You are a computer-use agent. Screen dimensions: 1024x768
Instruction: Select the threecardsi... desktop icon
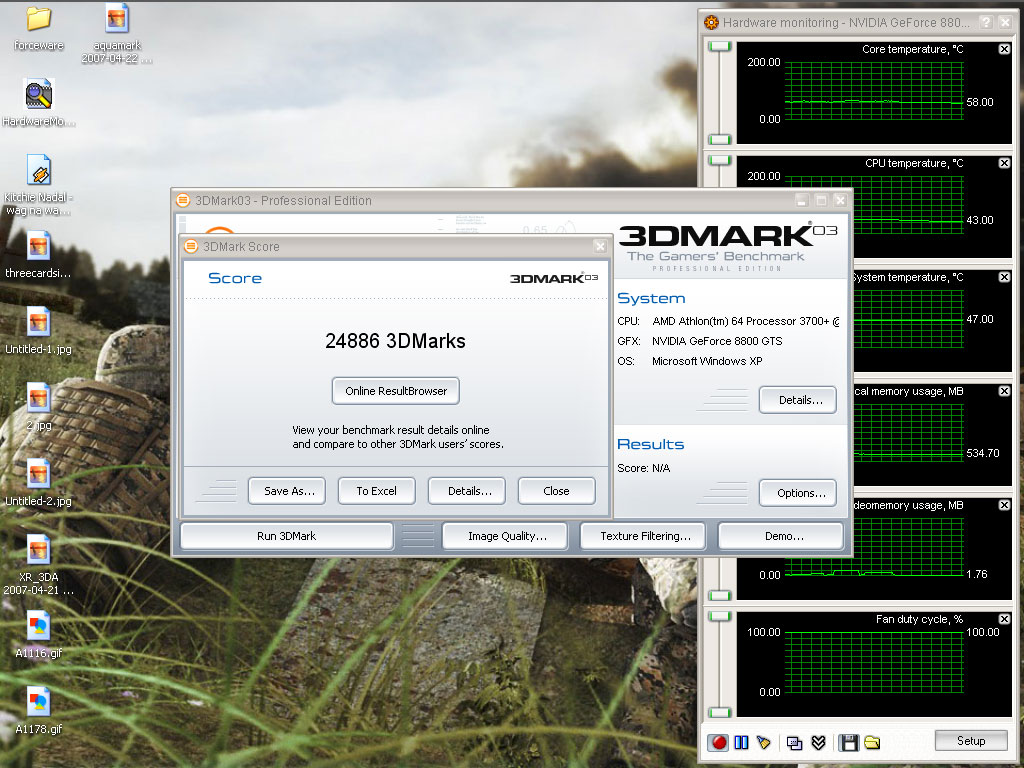pyautogui.click(x=39, y=255)
